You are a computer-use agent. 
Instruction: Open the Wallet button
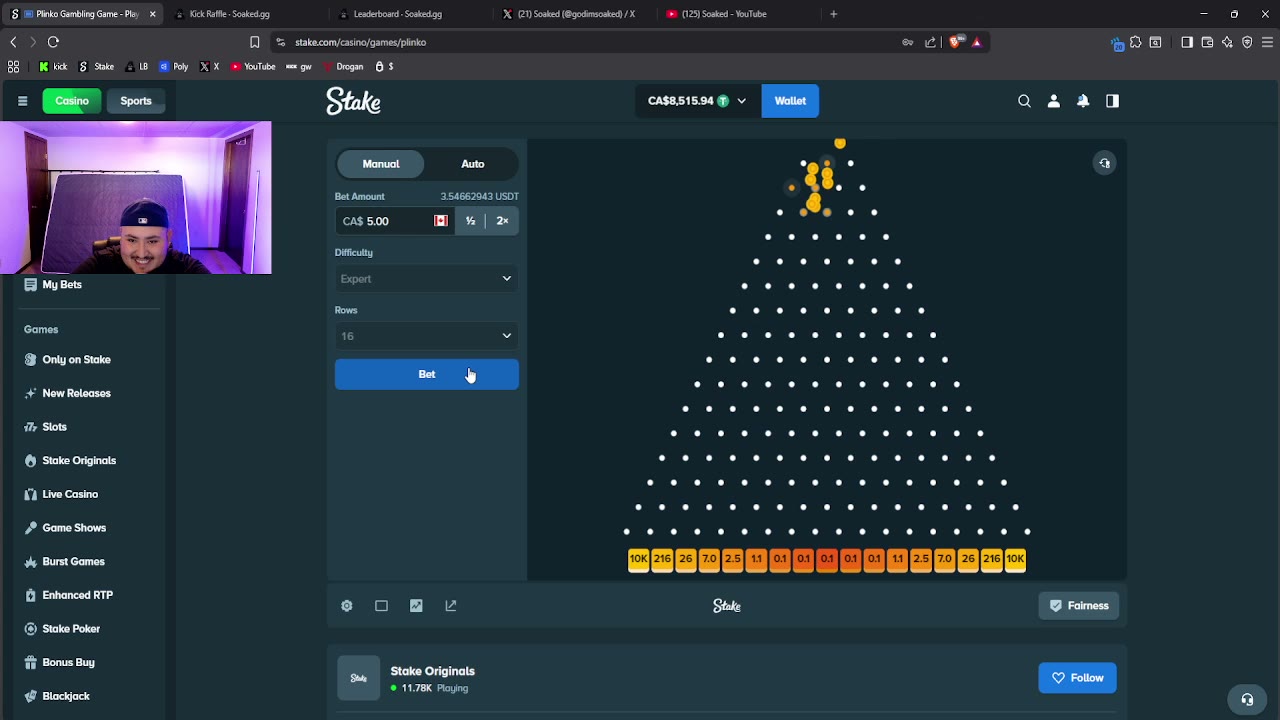tap(790, 101)
